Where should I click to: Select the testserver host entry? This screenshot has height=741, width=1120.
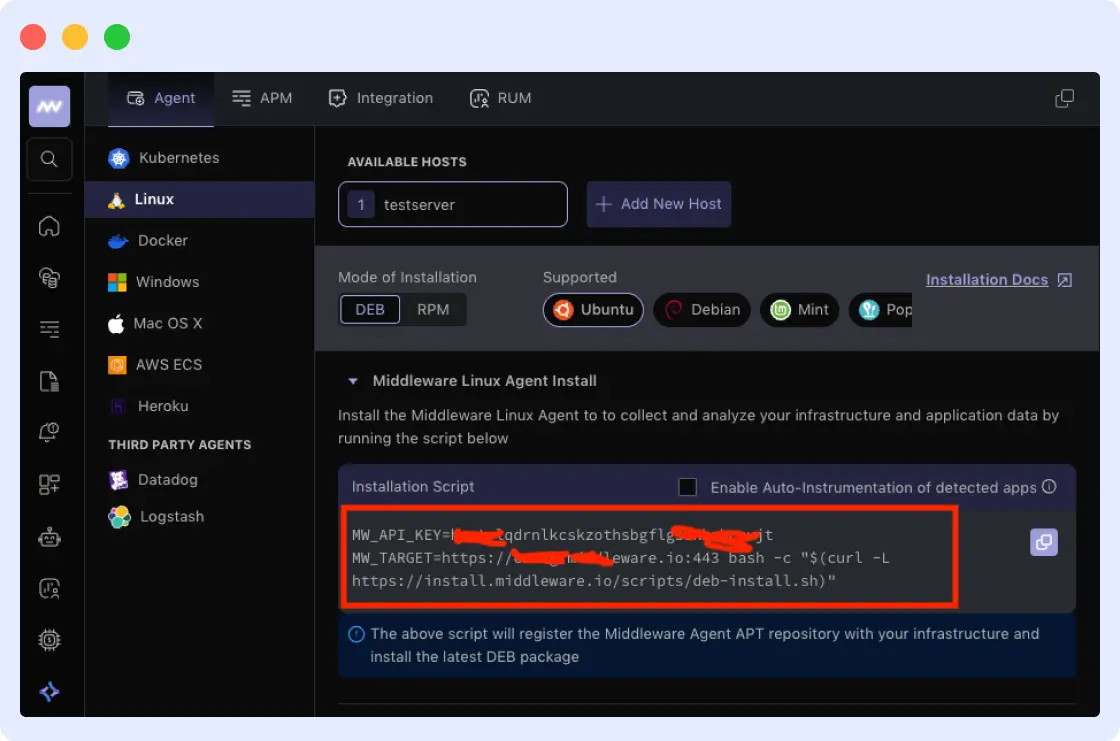click(452, 204)
